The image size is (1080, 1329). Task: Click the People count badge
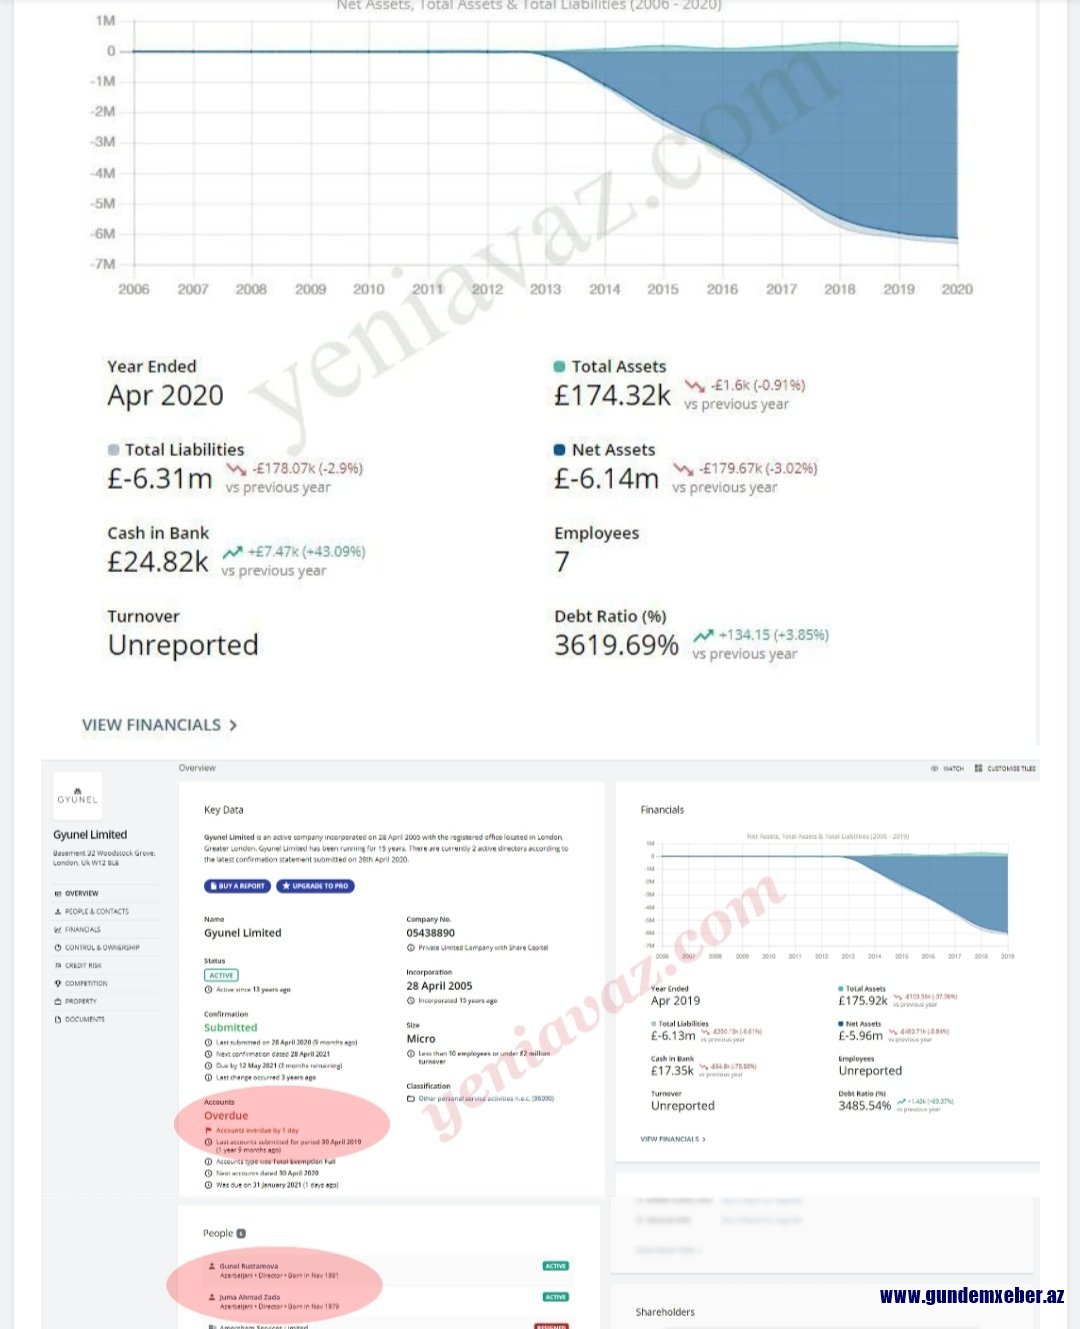click(x=241, y=1234)
